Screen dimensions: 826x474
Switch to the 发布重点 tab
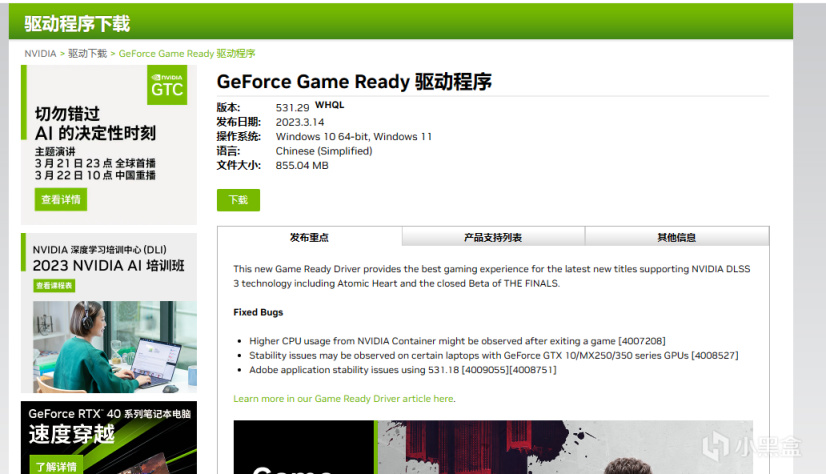click(x=309, y=238)
